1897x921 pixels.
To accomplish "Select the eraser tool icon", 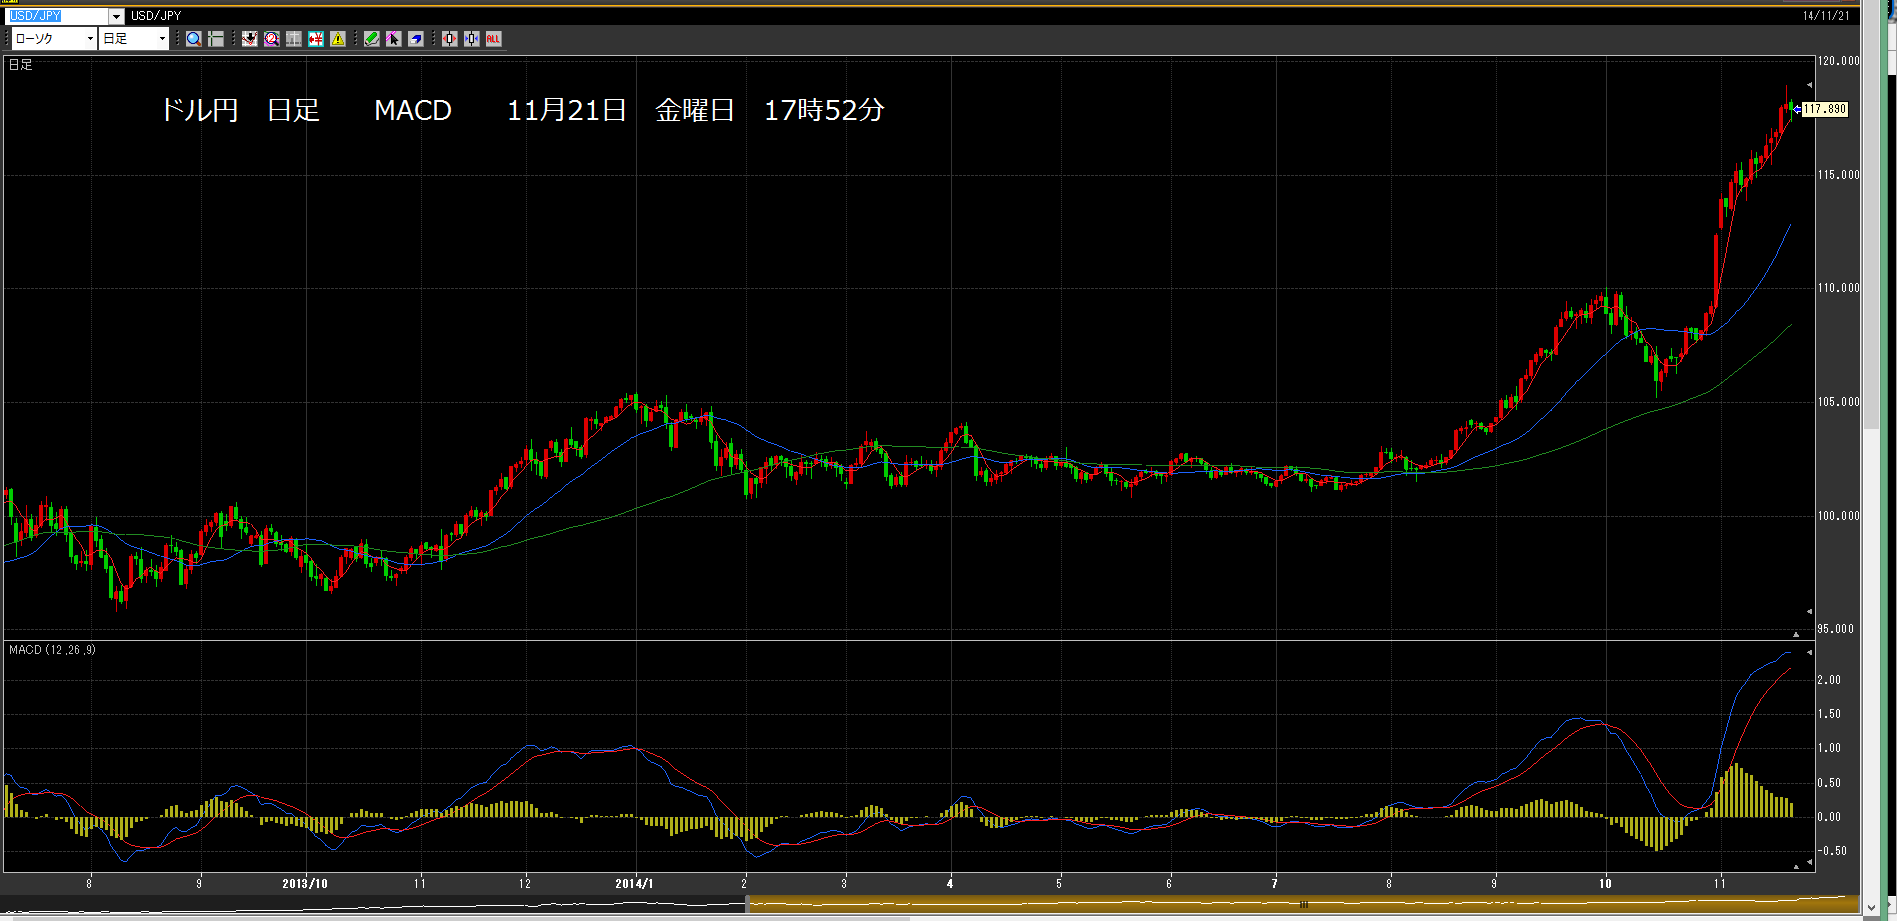I will 416,39.
